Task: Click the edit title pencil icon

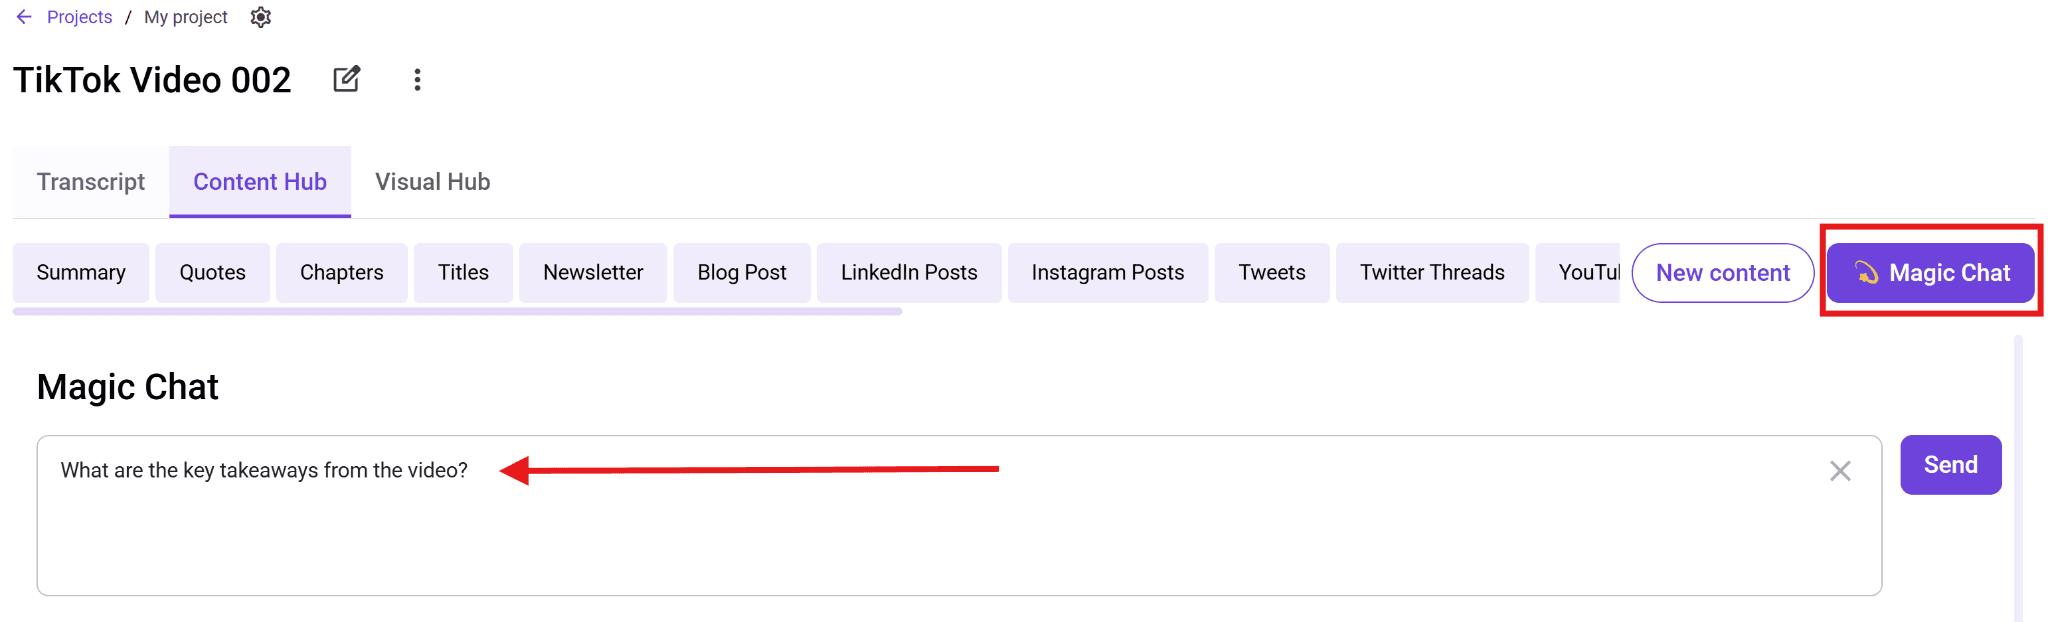Action: [347, 79]
